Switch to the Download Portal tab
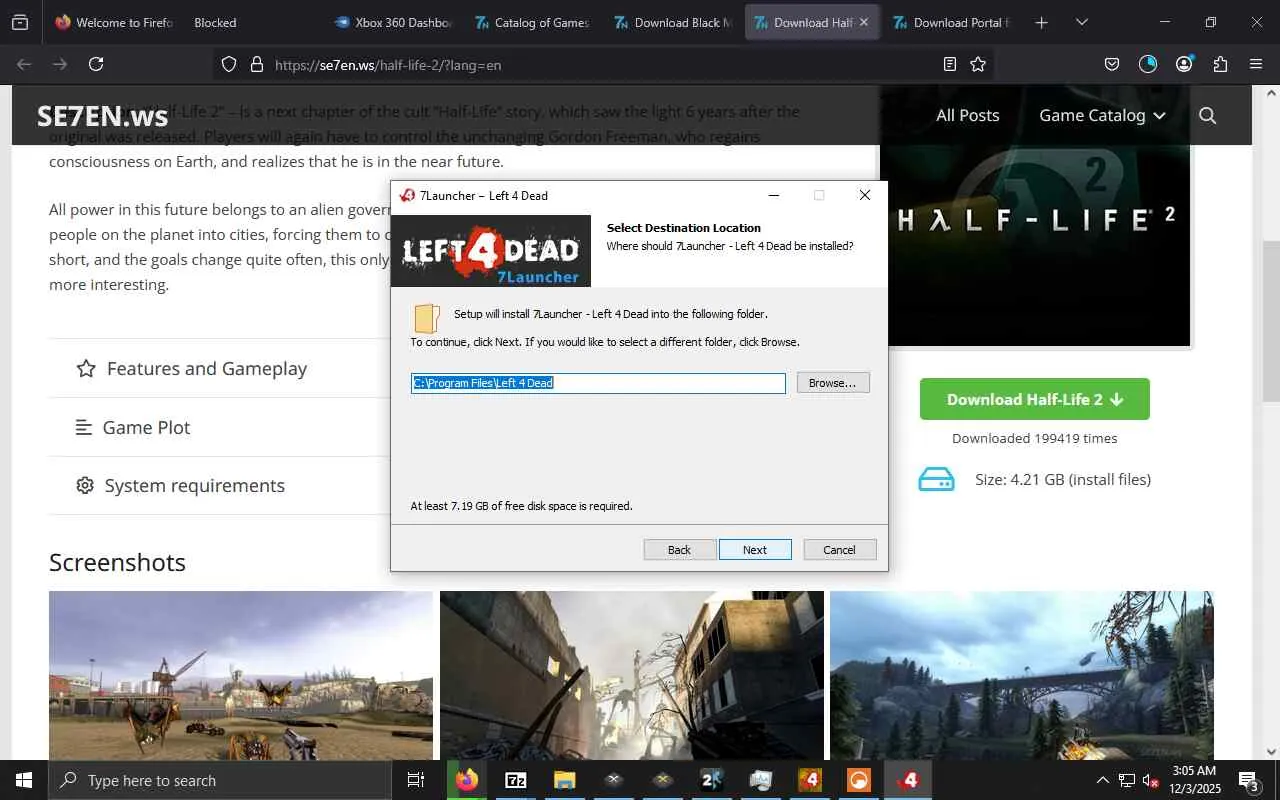 click(x=951, y=22)
